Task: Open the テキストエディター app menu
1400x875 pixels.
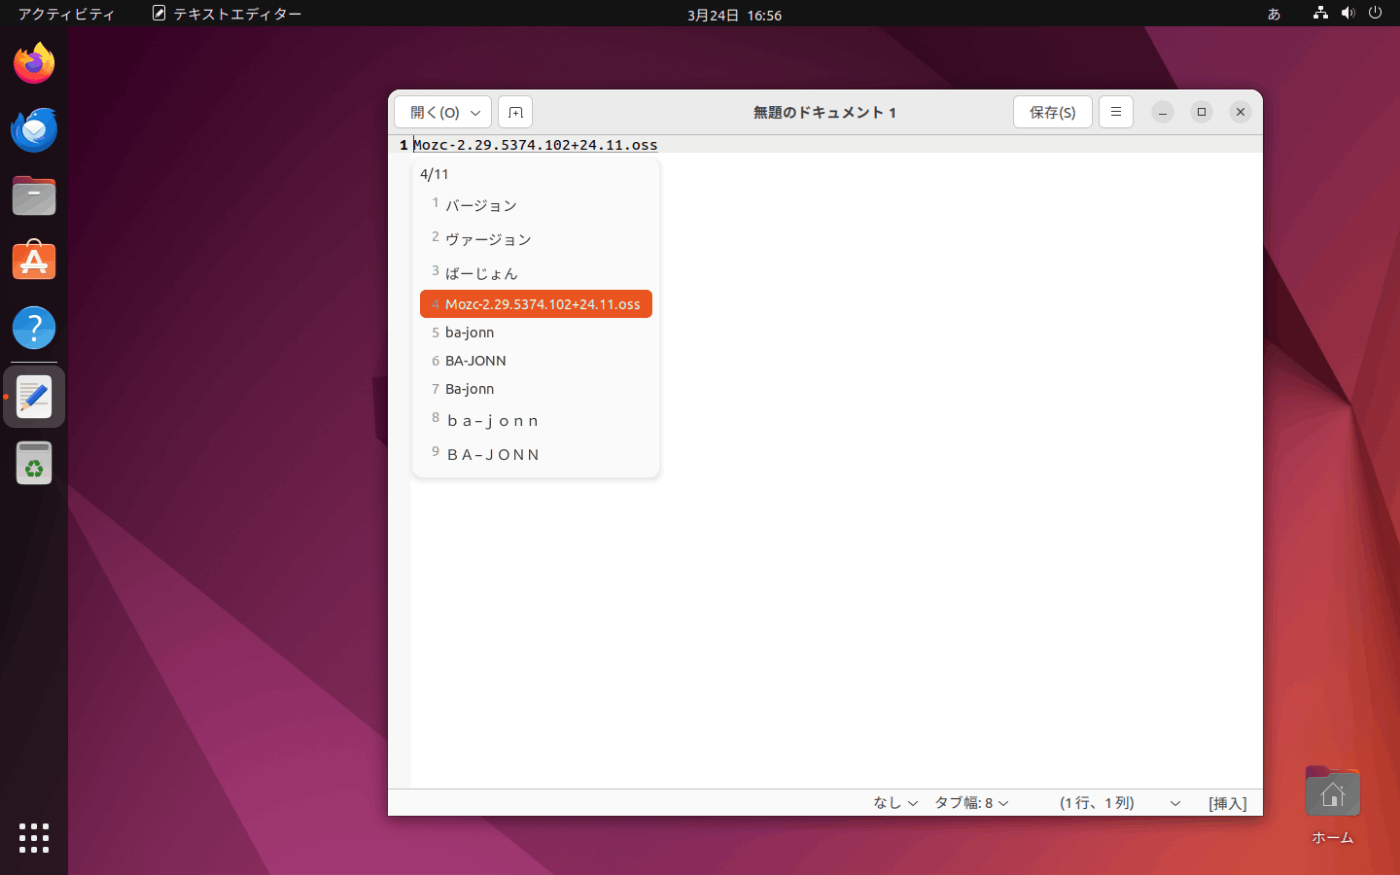Action: point(227,14)
